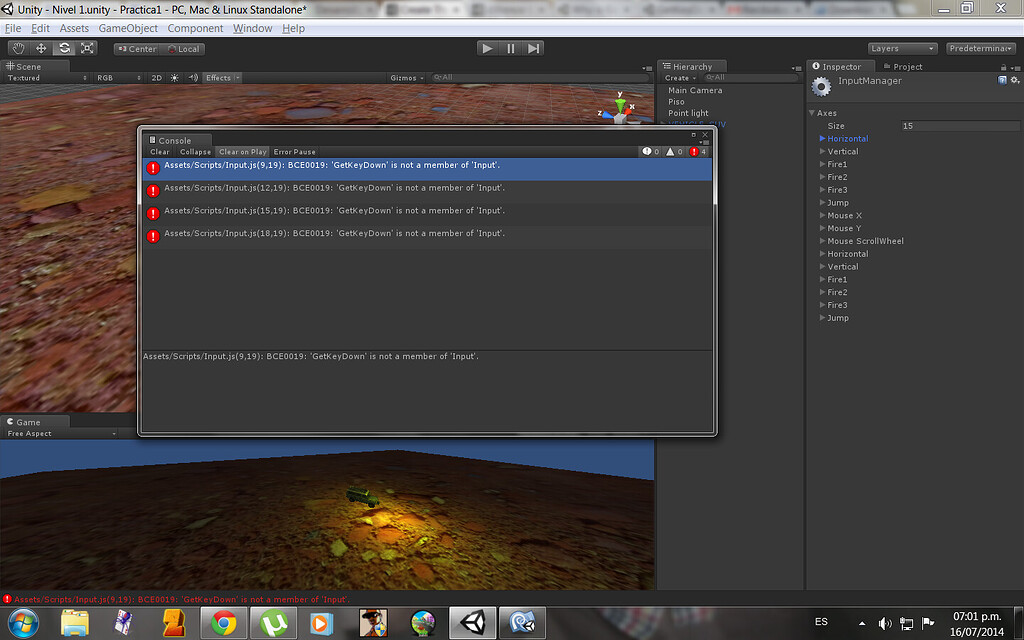This screenshot has width=1024, height=640.
Task: Click Create in the Hierarchy panel
Action: pos(678,77)
